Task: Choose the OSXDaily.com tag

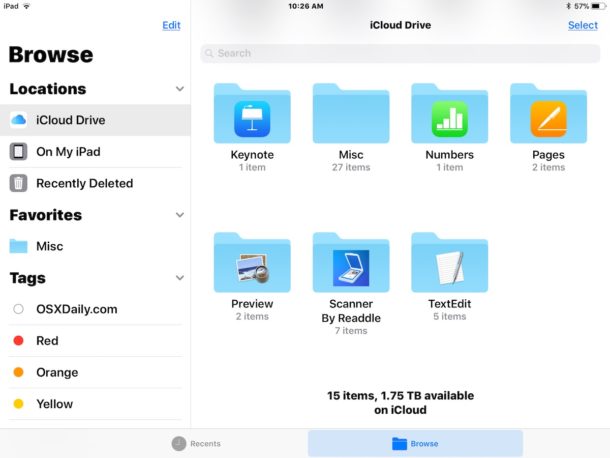Action: click(95, 309)
